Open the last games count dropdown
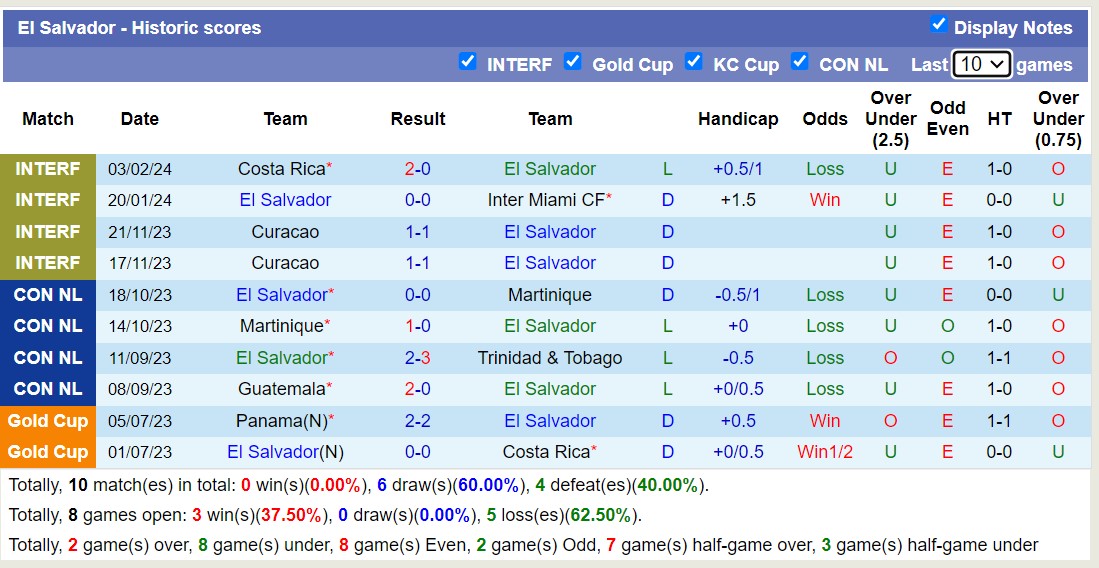Screen dimensions: 1099x568 pyautogui.click(x=981, y=65)
